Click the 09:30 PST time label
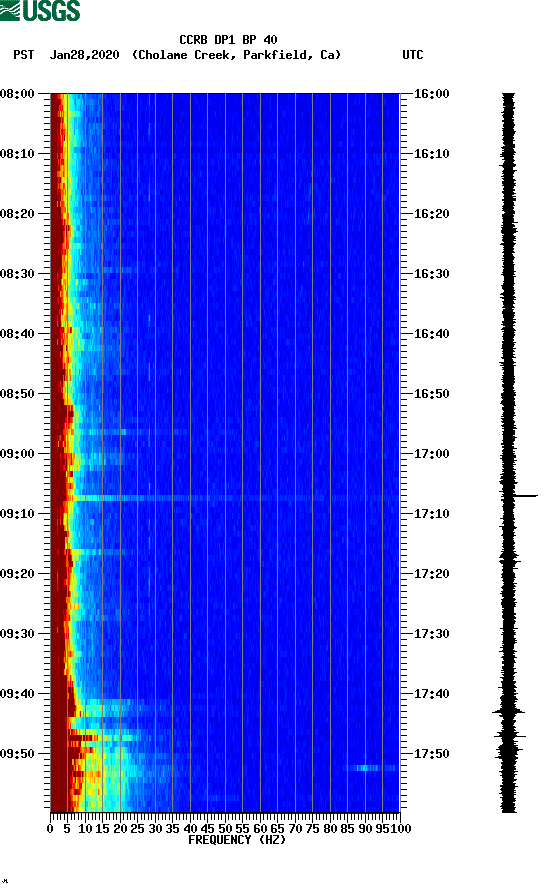Viewport: 552px width, 892px height. 17,634
